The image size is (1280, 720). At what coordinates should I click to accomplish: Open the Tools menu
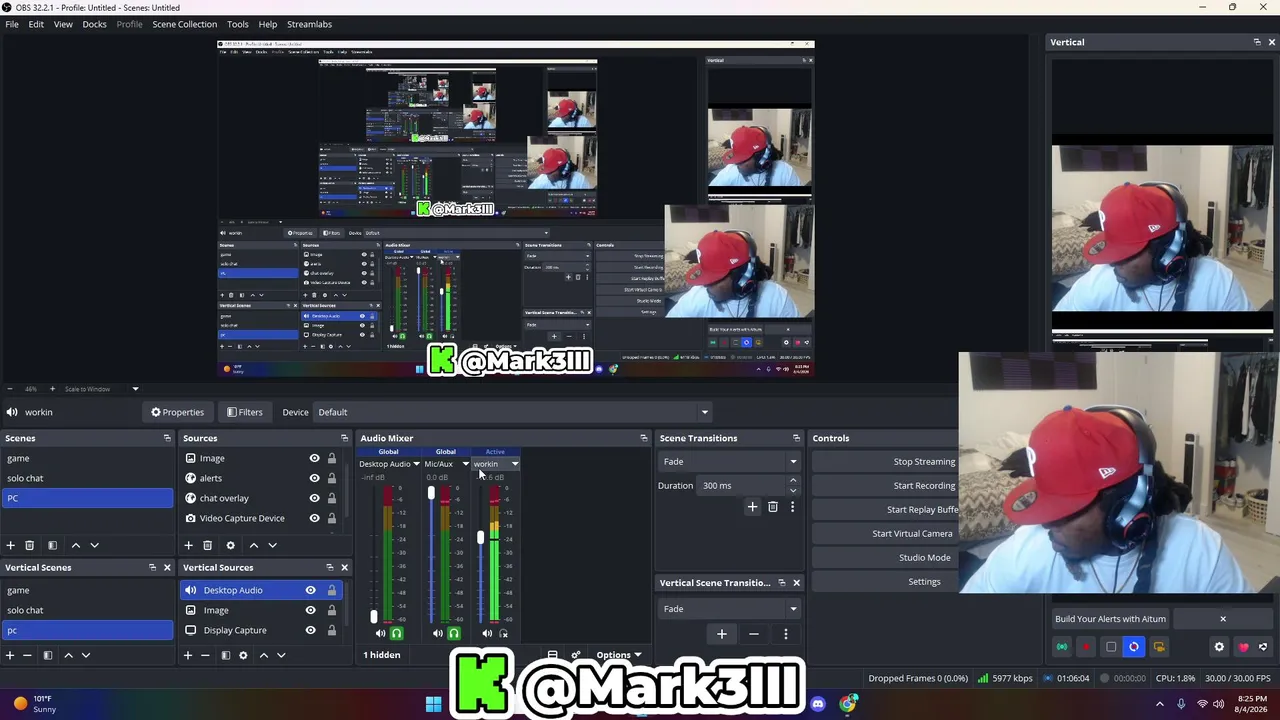(237, 24)
